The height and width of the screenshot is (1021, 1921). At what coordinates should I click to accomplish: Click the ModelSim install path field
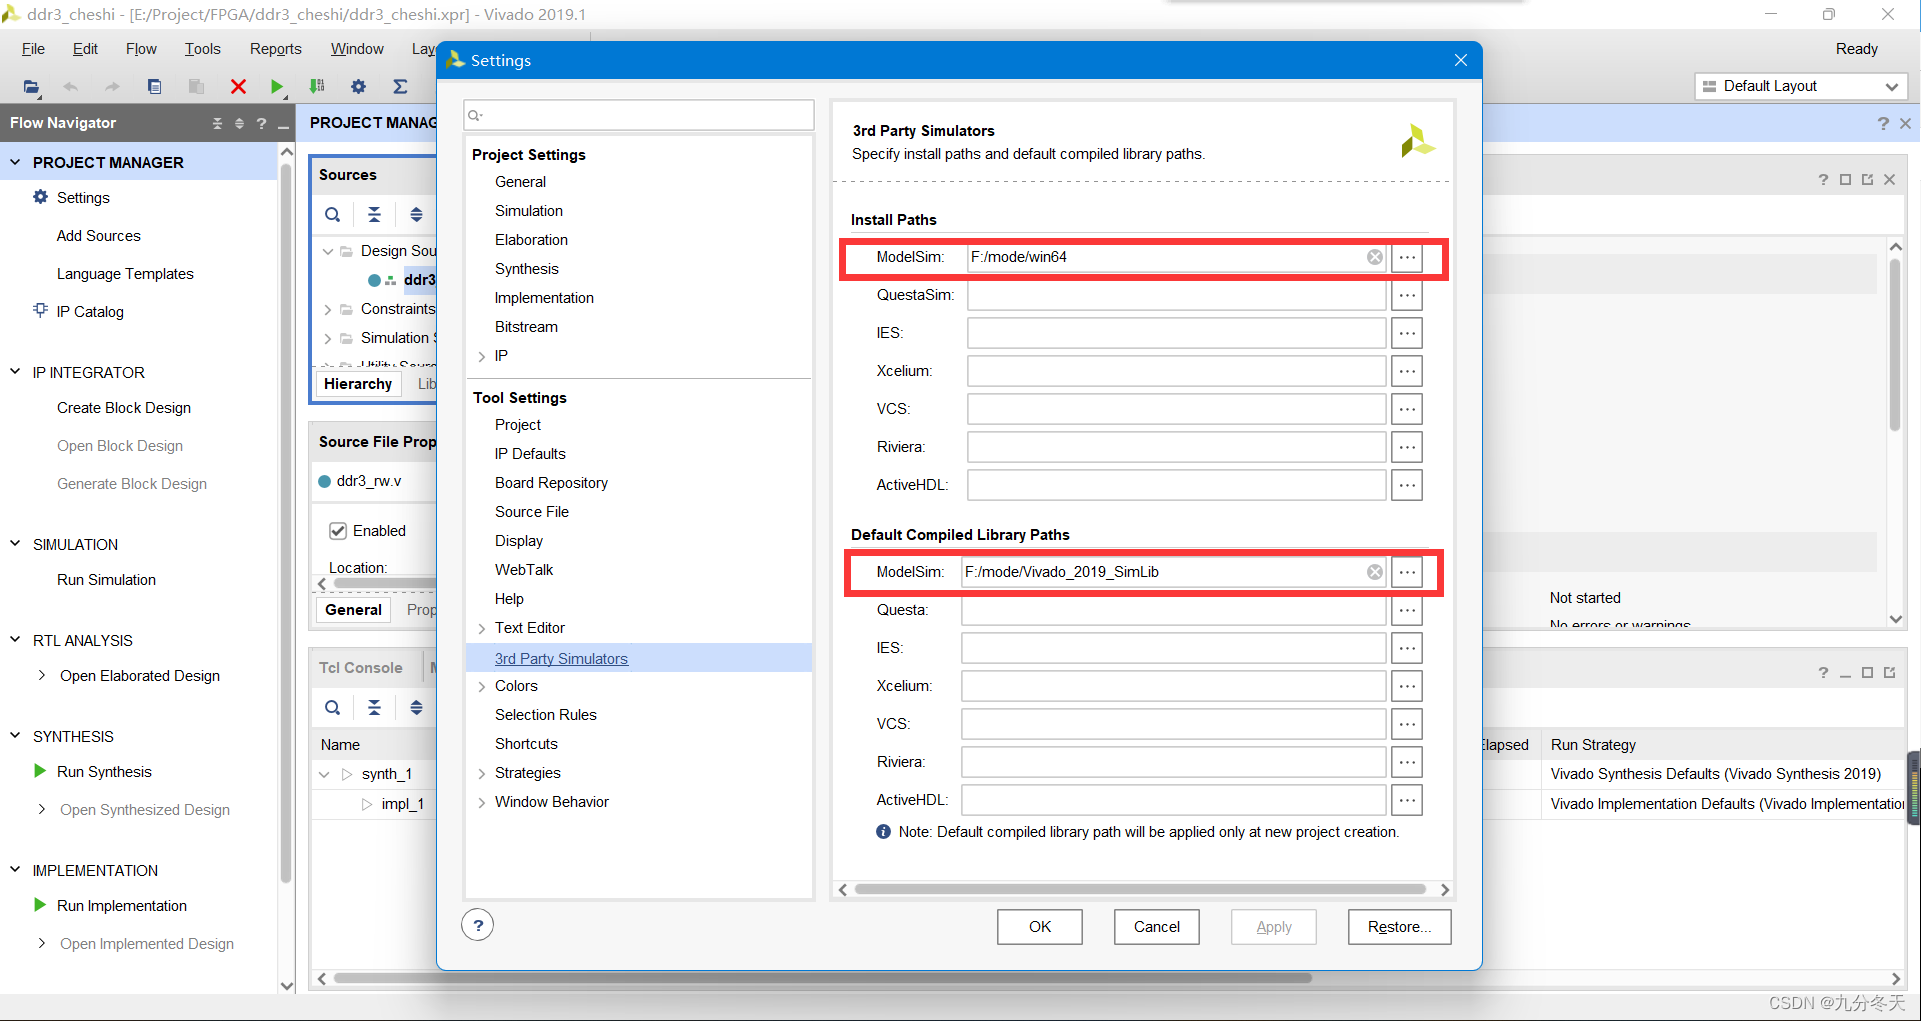pos(1176,257)
